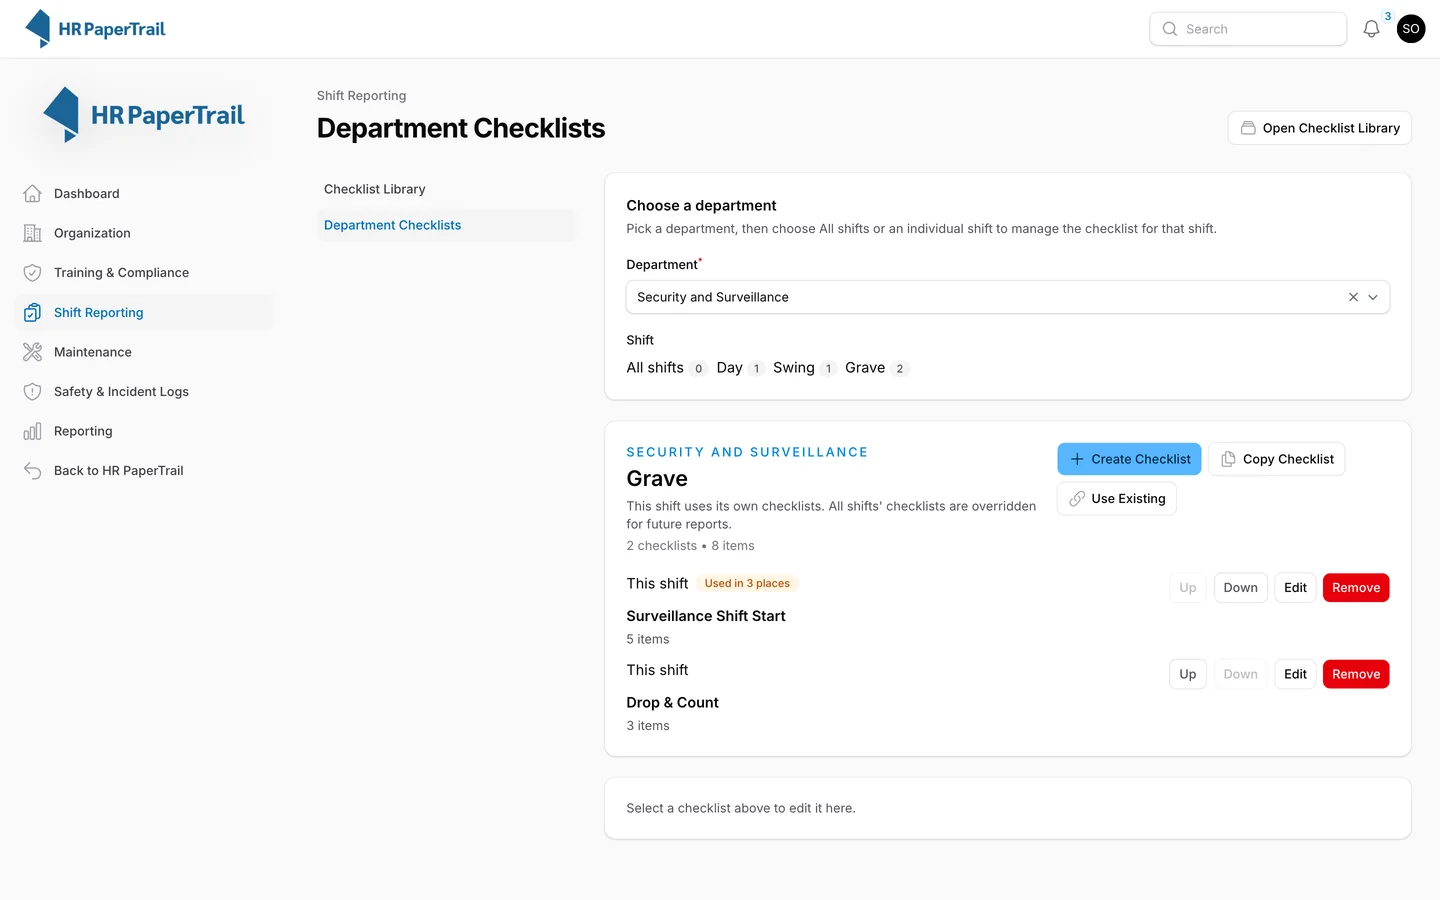Image resolution: width=1440 pixels, height=900 pixels.
Task: Move Surveillance Shift Start checklist down
Action: coord(1240,588)
